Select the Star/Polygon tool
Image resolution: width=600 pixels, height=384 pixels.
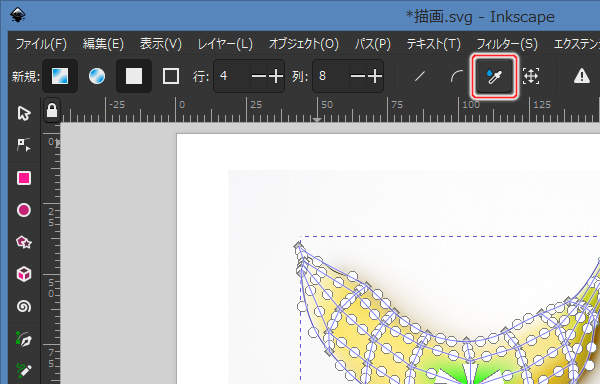tap(24, 242)
